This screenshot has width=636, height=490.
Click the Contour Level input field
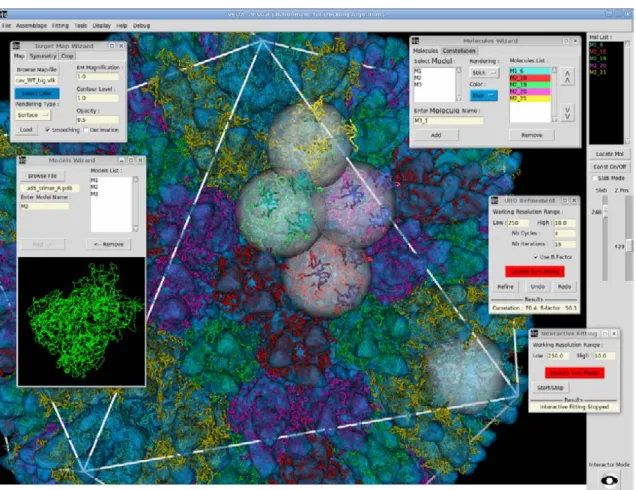97,98
